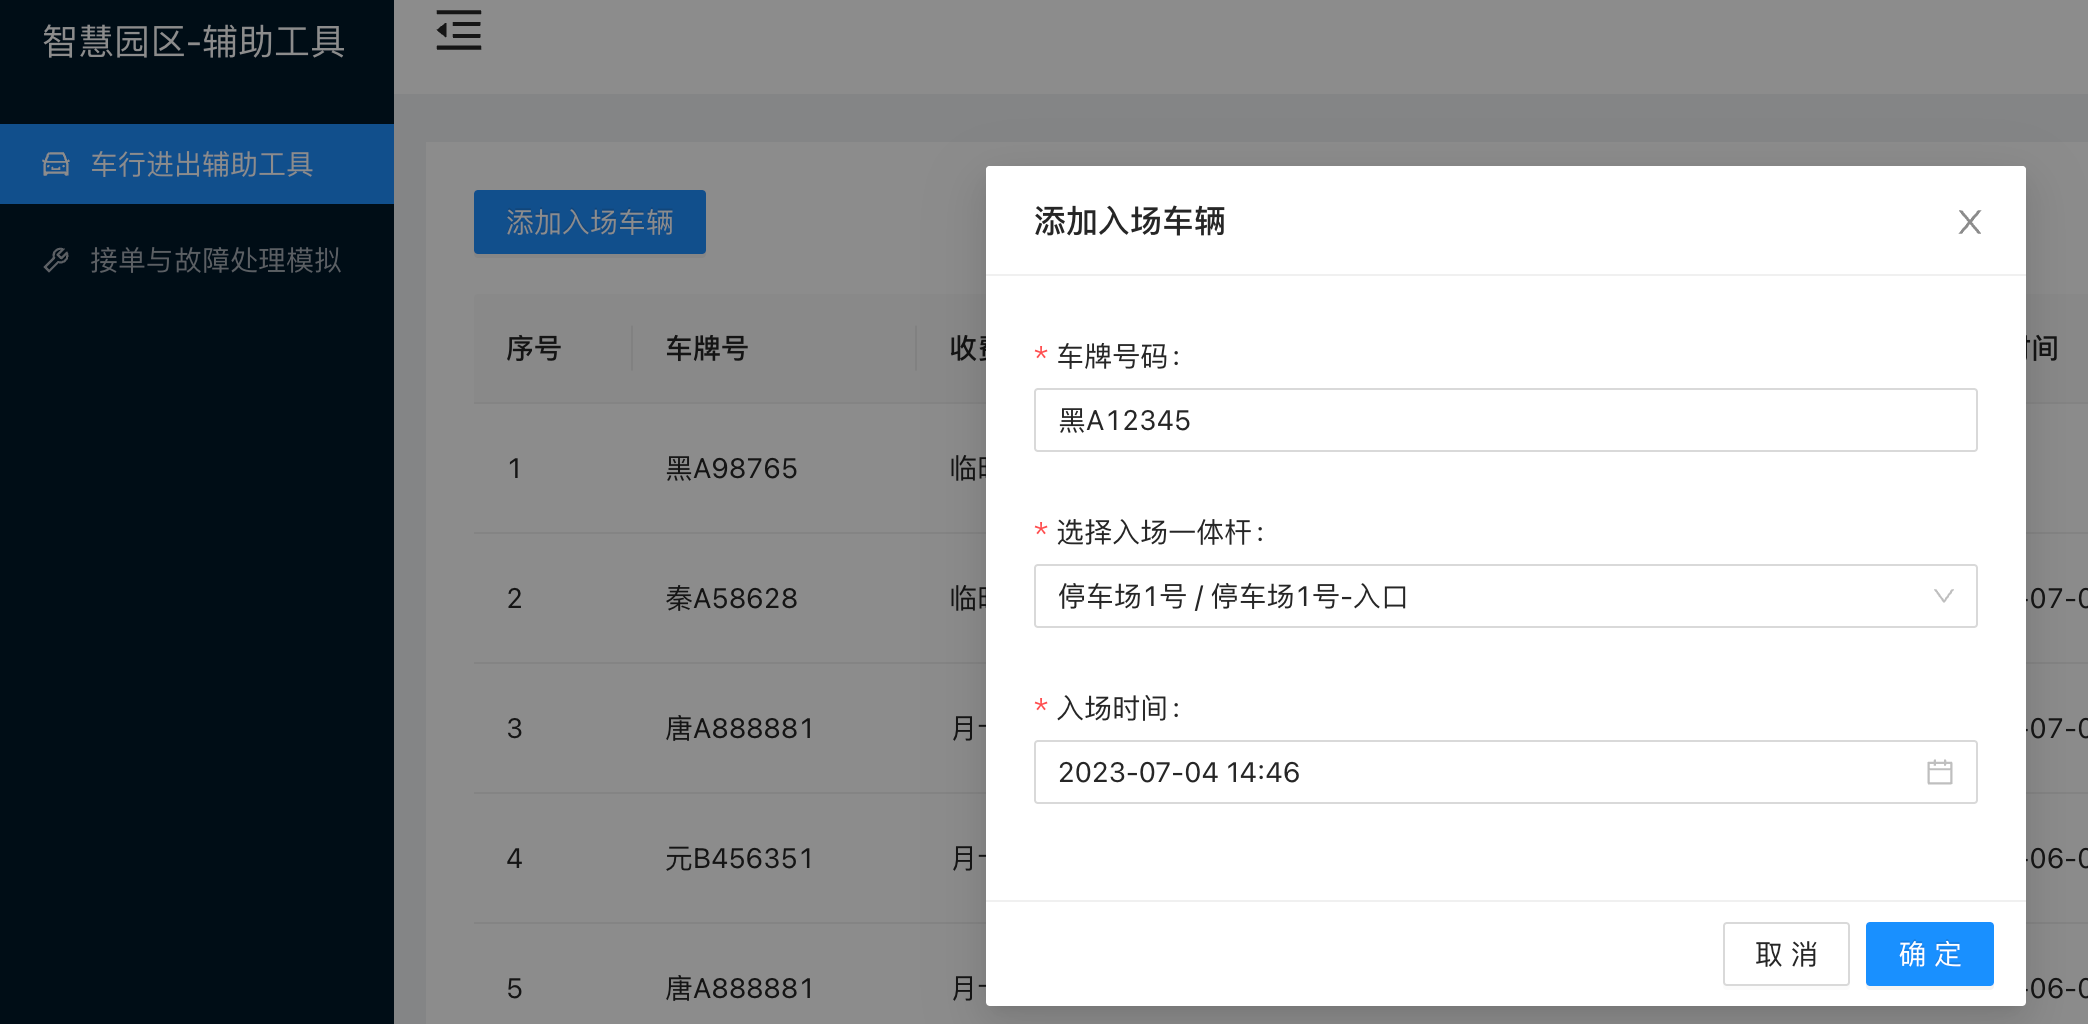Close the 添加入场车辆 dialog via X

coord(1969,222)
